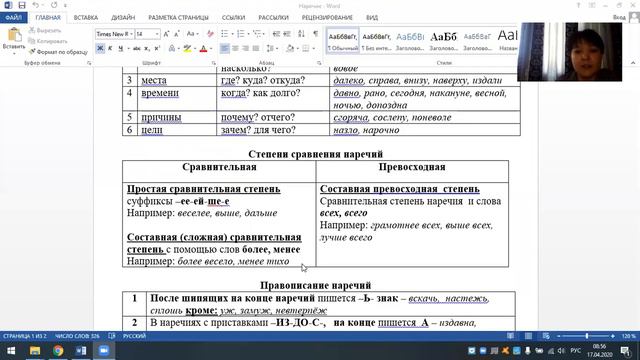
Task: Toggle show paragraph marks (¶)
Action: (316, 34)
